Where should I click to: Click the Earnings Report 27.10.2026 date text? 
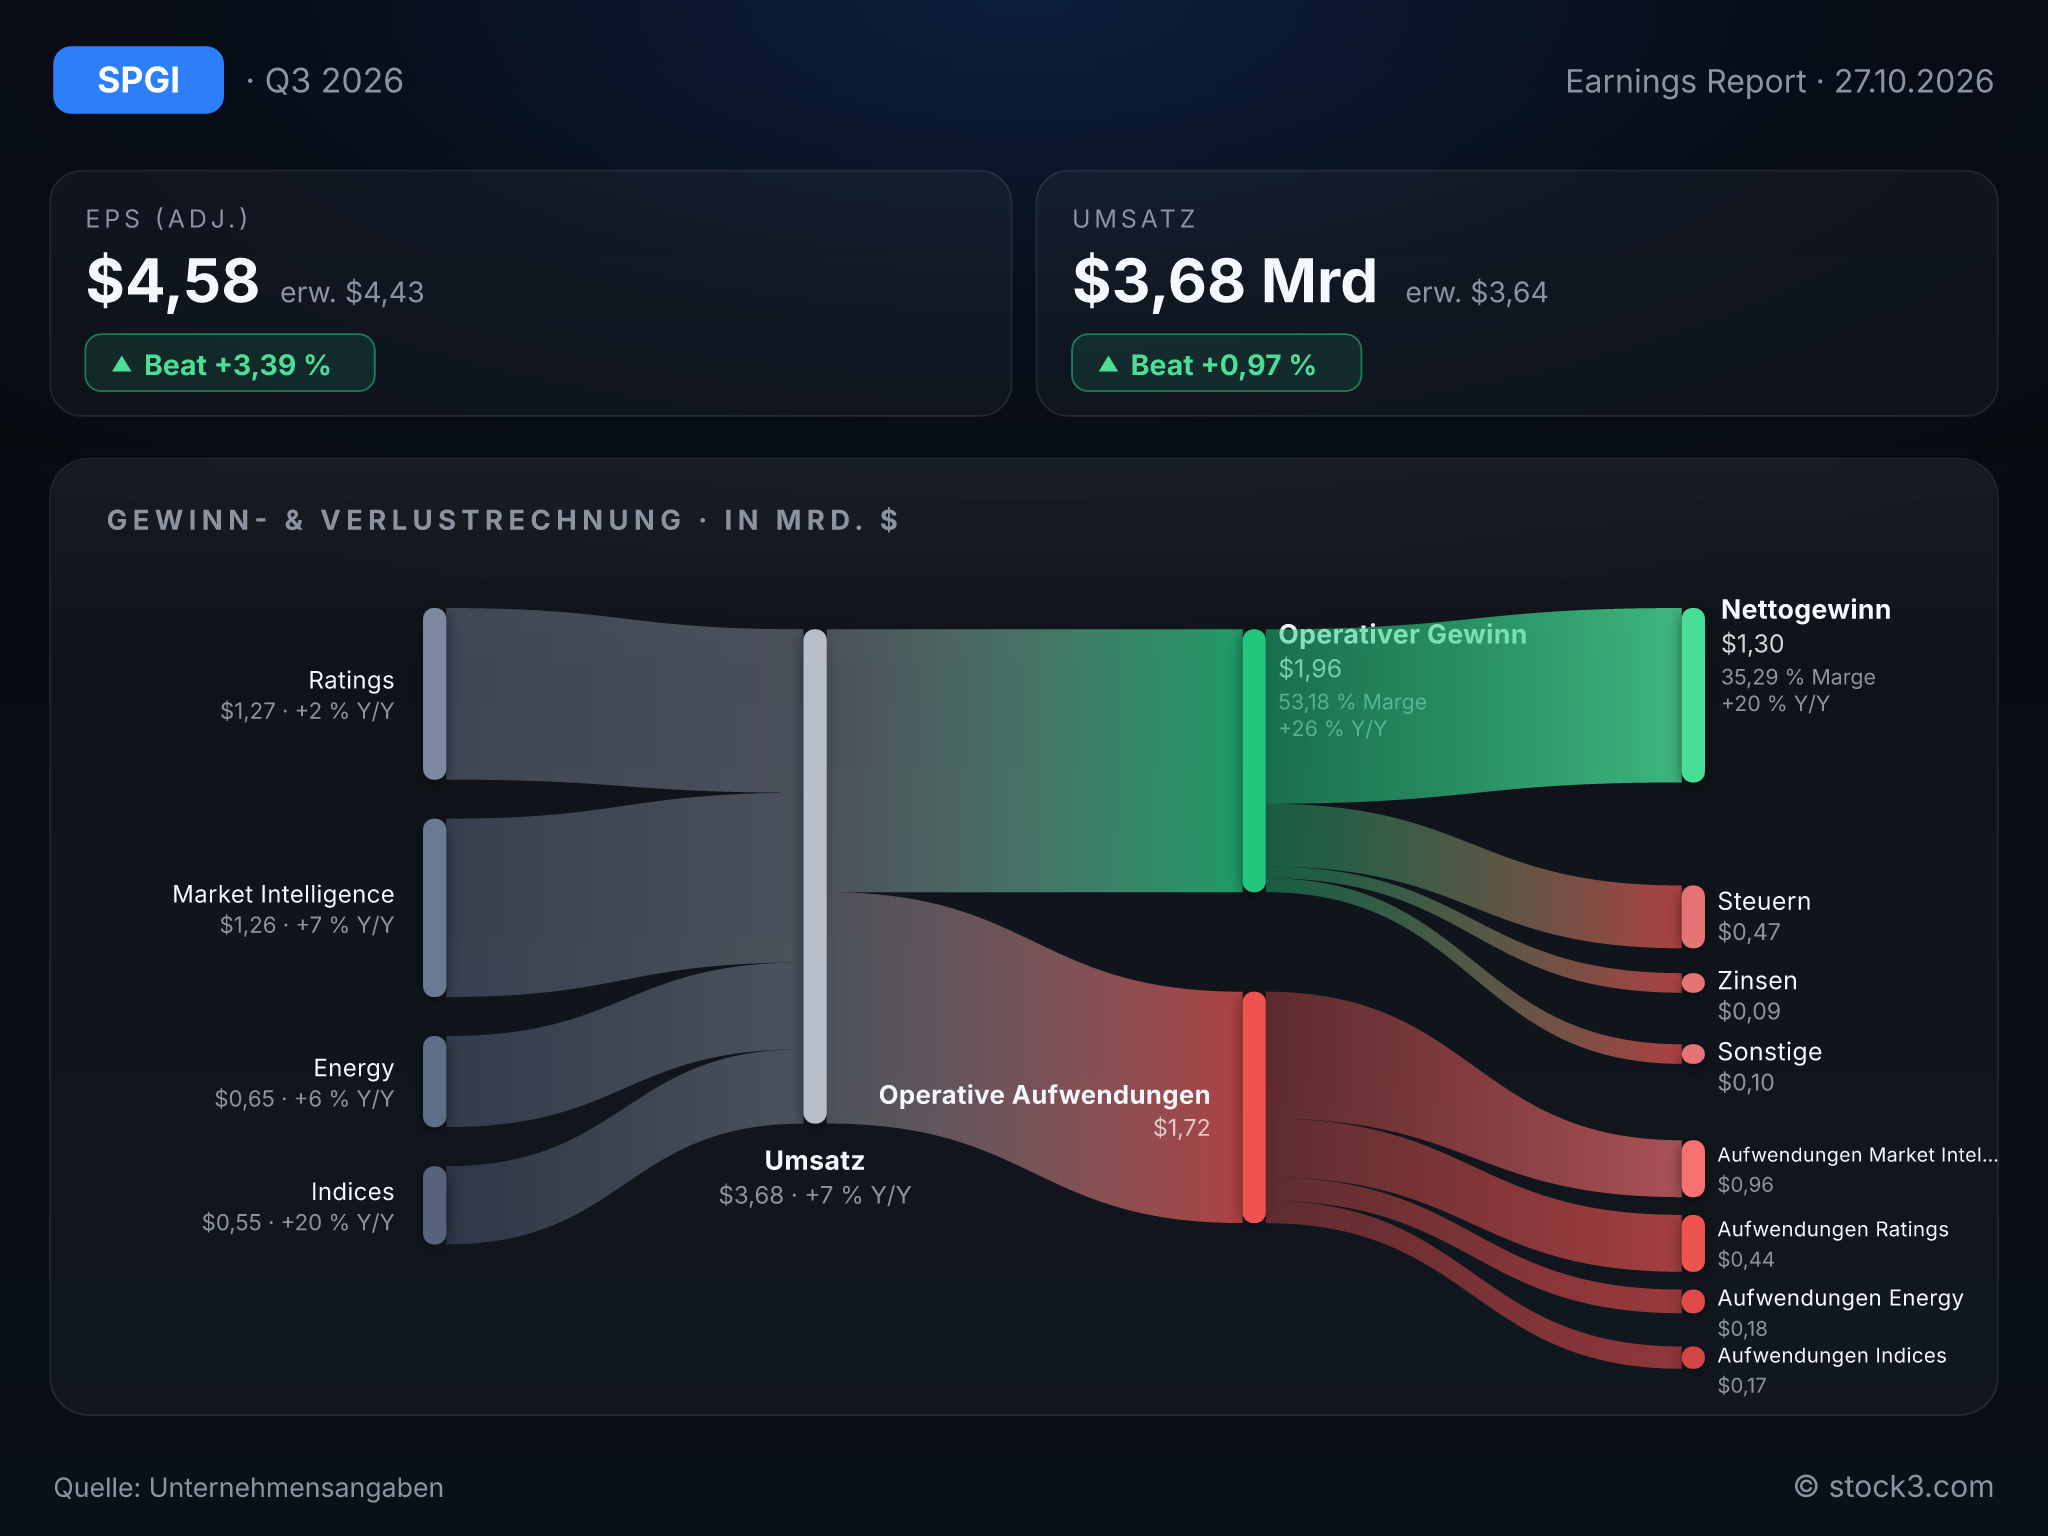[1779, 81]
